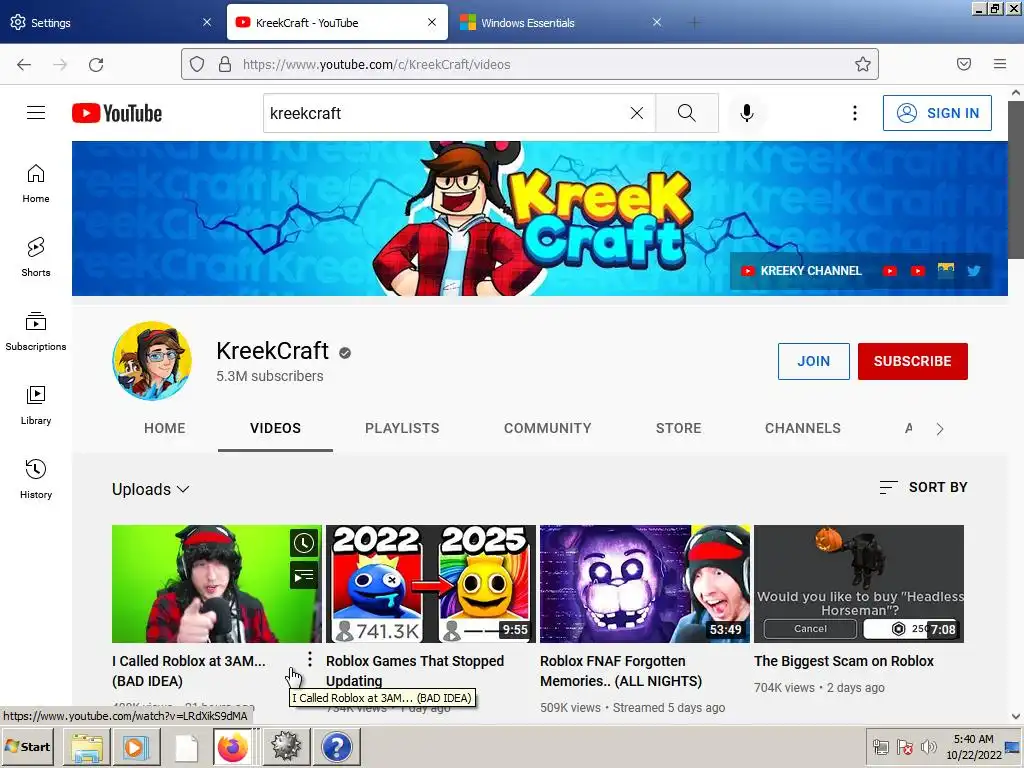Click the magnifier search button
This screenshot has width=1024, height=768.
pos(687,113)
